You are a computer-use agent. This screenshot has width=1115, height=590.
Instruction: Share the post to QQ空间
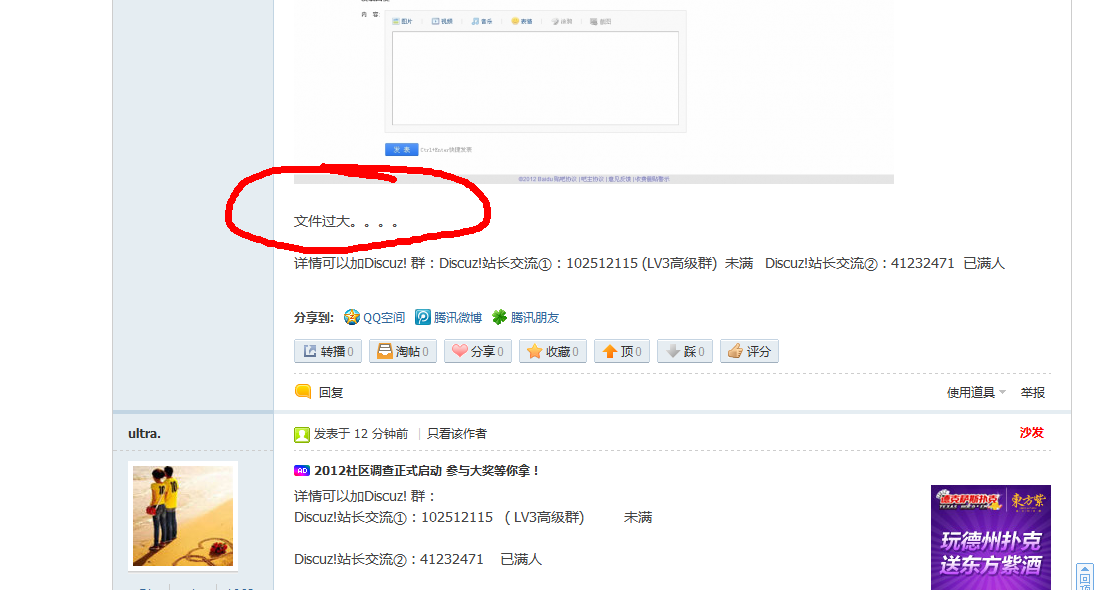pos(377,317)
